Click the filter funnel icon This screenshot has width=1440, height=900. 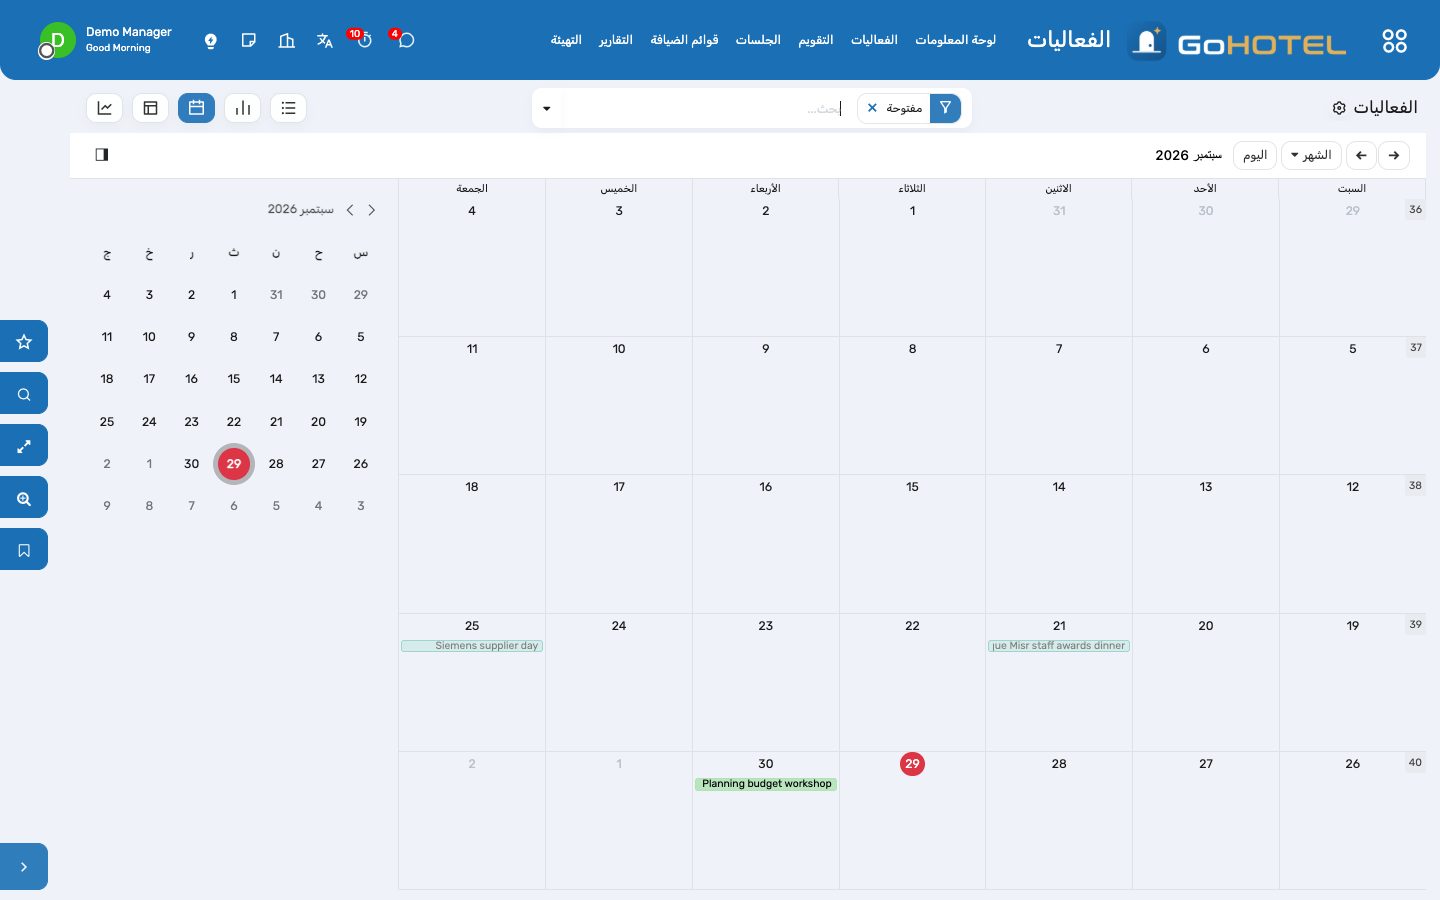(945, 108)
